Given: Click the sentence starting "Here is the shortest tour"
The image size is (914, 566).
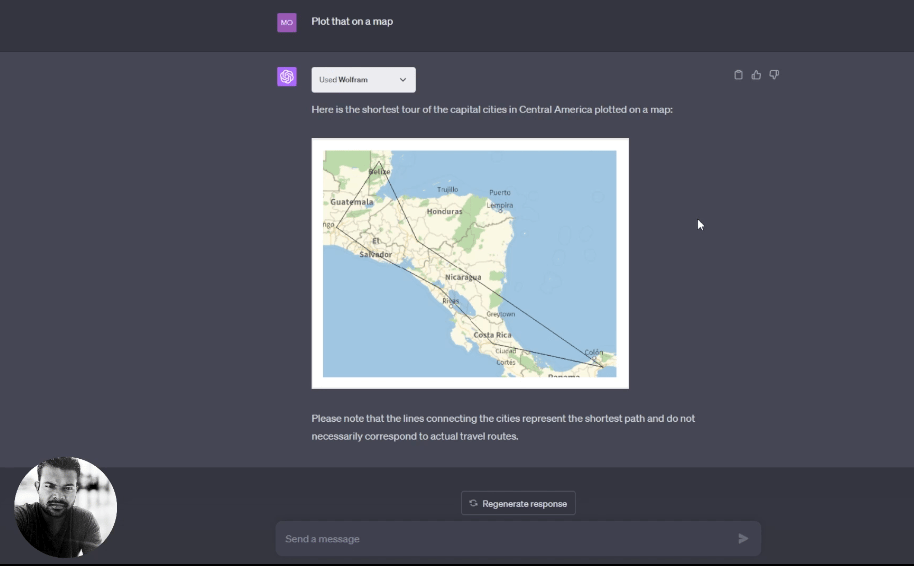Looking at the screenshot, I should point(492,110).
